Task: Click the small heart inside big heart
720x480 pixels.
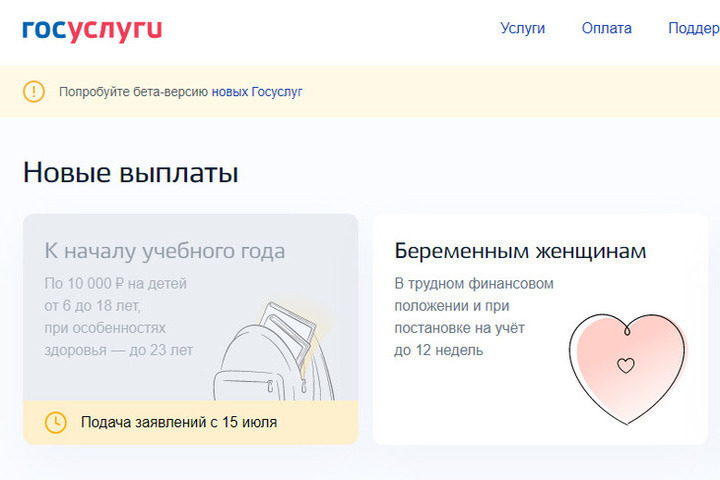Action: [626, 366]
